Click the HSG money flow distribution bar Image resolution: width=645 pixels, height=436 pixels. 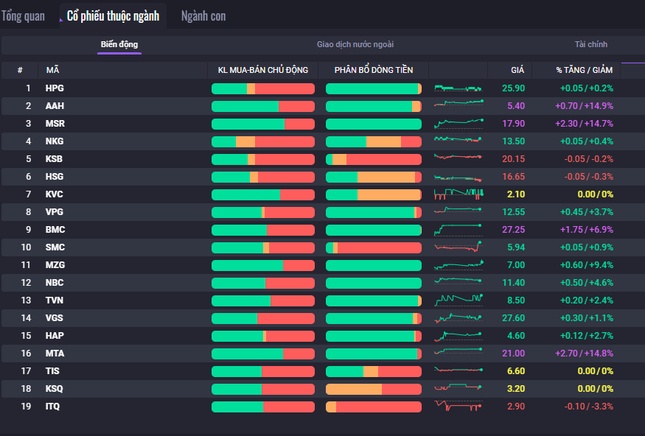coord(373,177)
